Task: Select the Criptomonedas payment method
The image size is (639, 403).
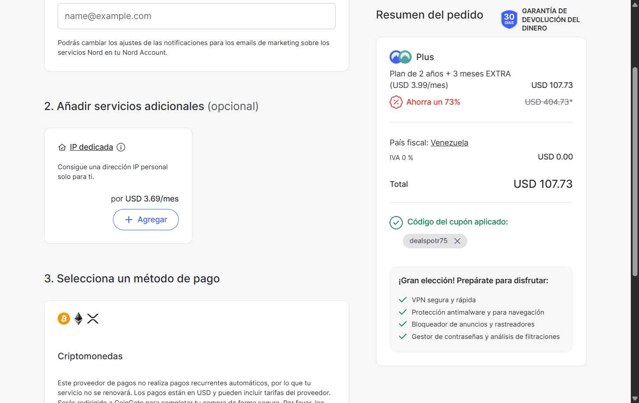Action: click(x=90, y=356)
